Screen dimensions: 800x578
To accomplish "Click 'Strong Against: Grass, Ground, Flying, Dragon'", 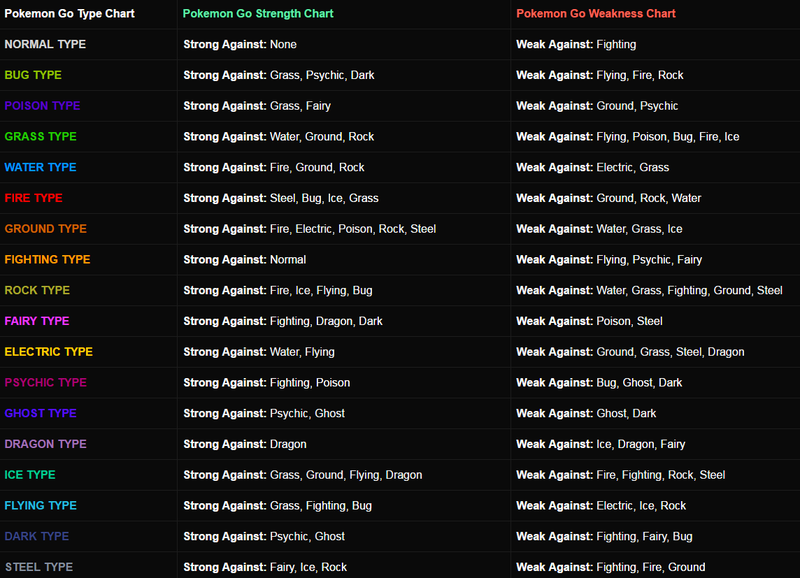I will click(303, 475).
